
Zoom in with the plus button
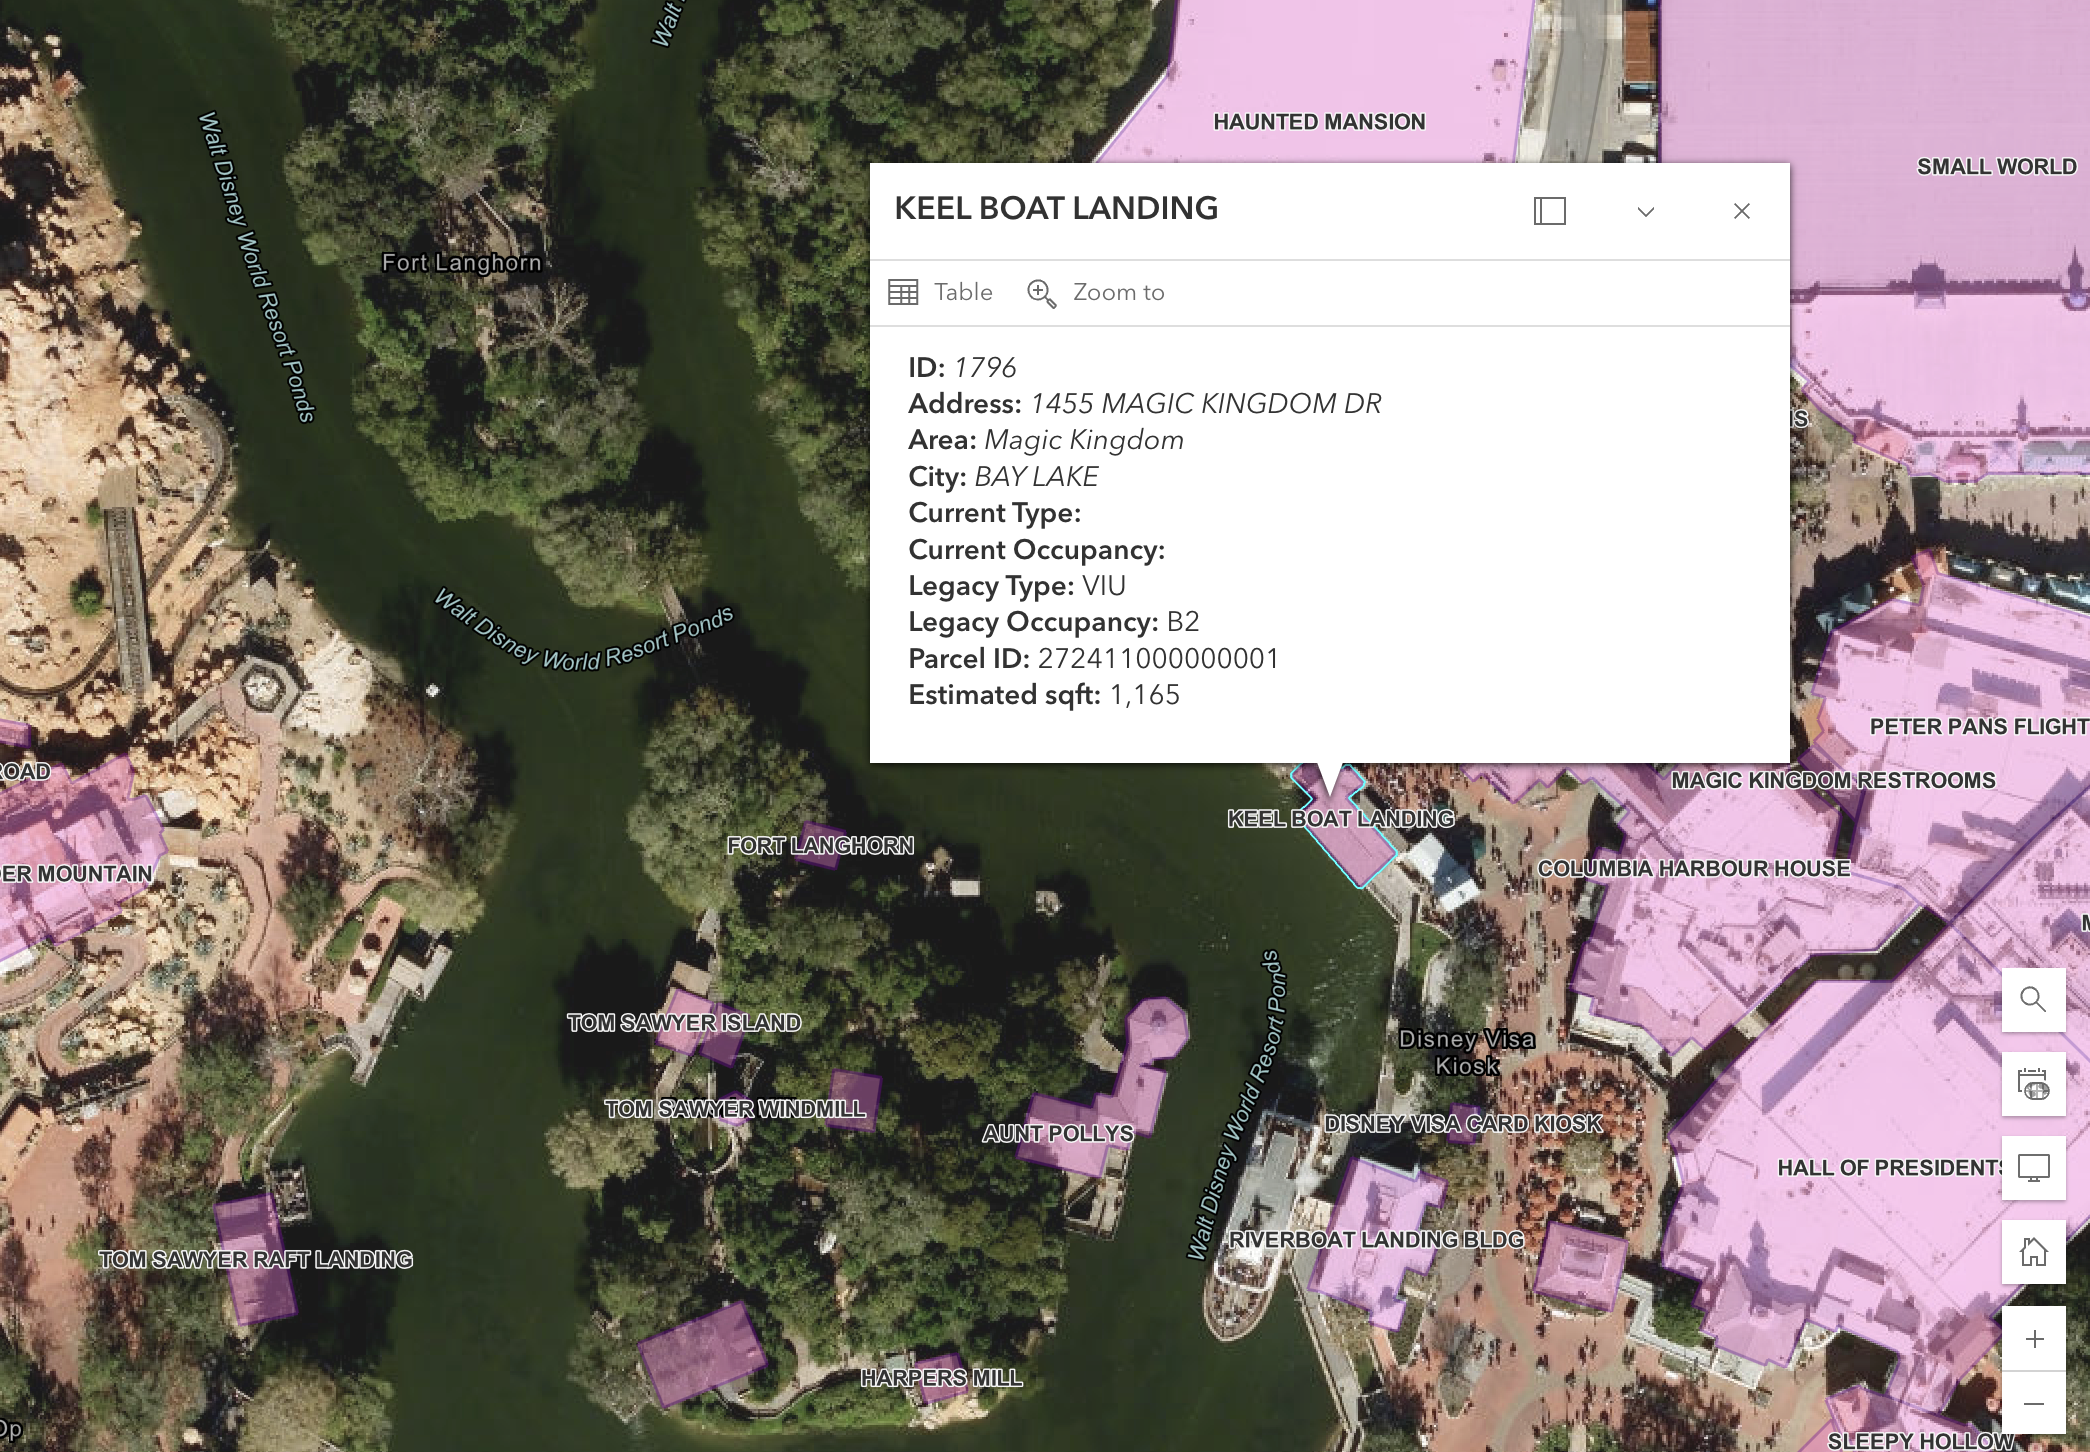tap(2033, 1339)
